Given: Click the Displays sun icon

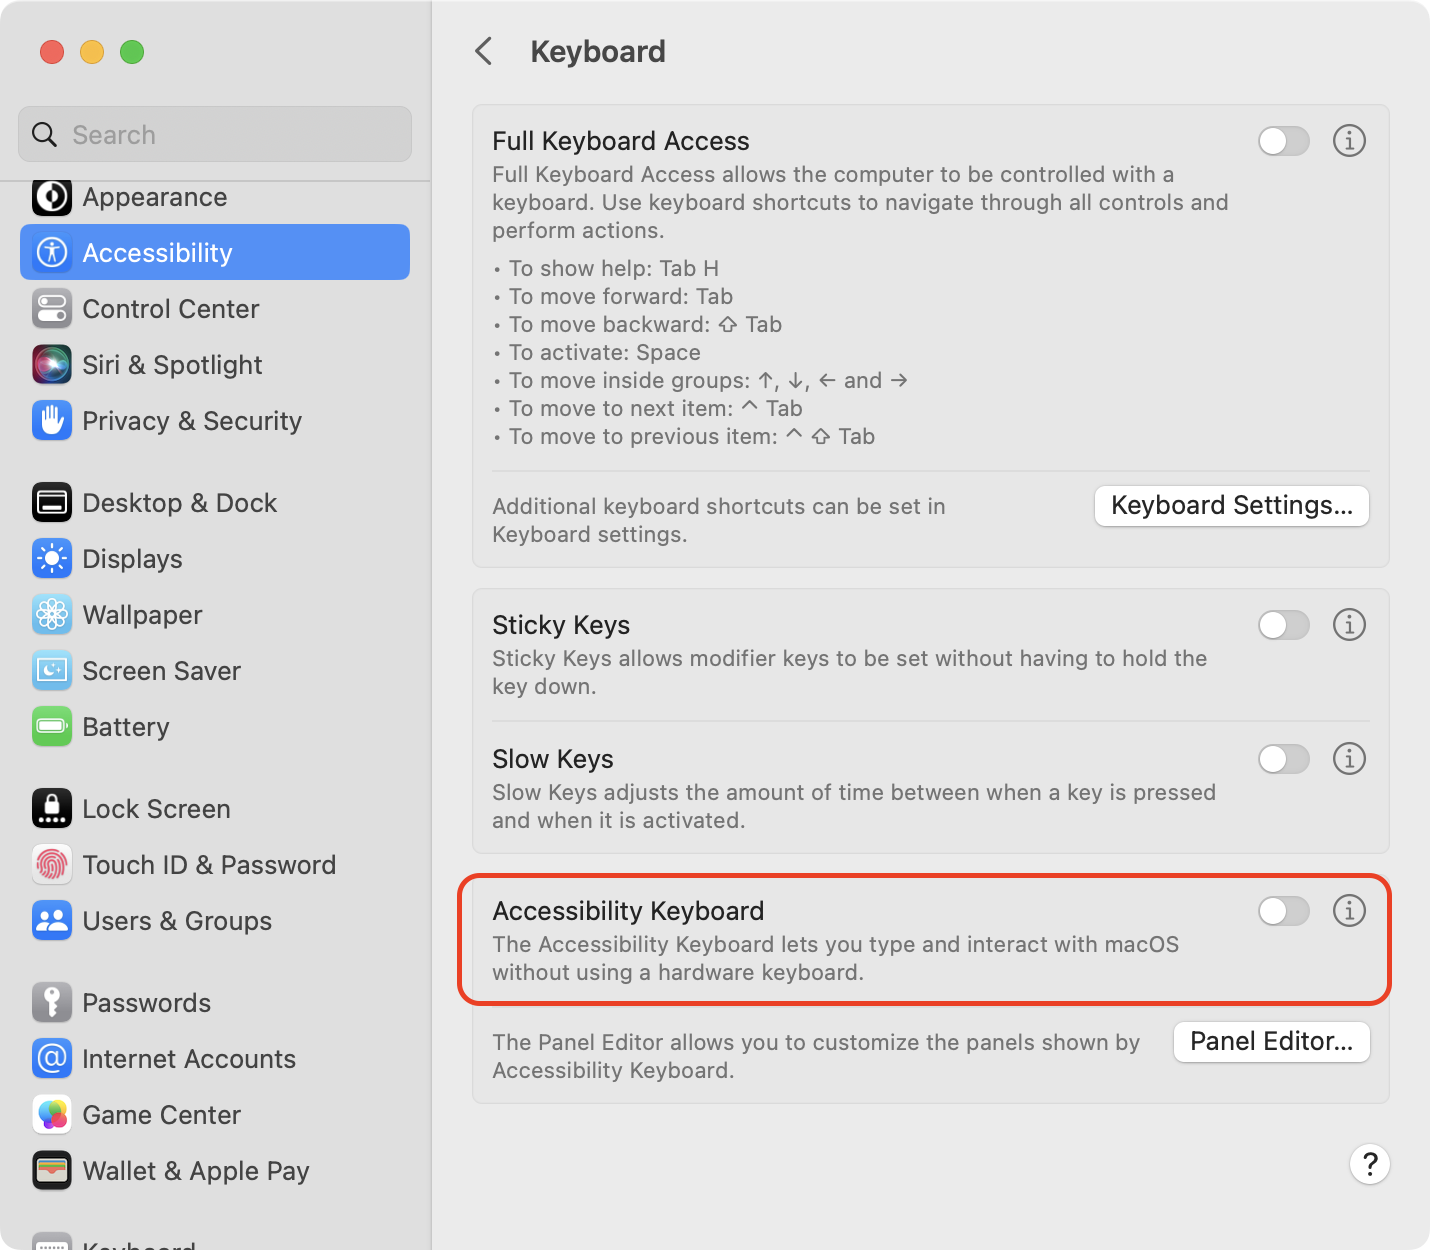Looking at the screenshot, I should 52,559.
